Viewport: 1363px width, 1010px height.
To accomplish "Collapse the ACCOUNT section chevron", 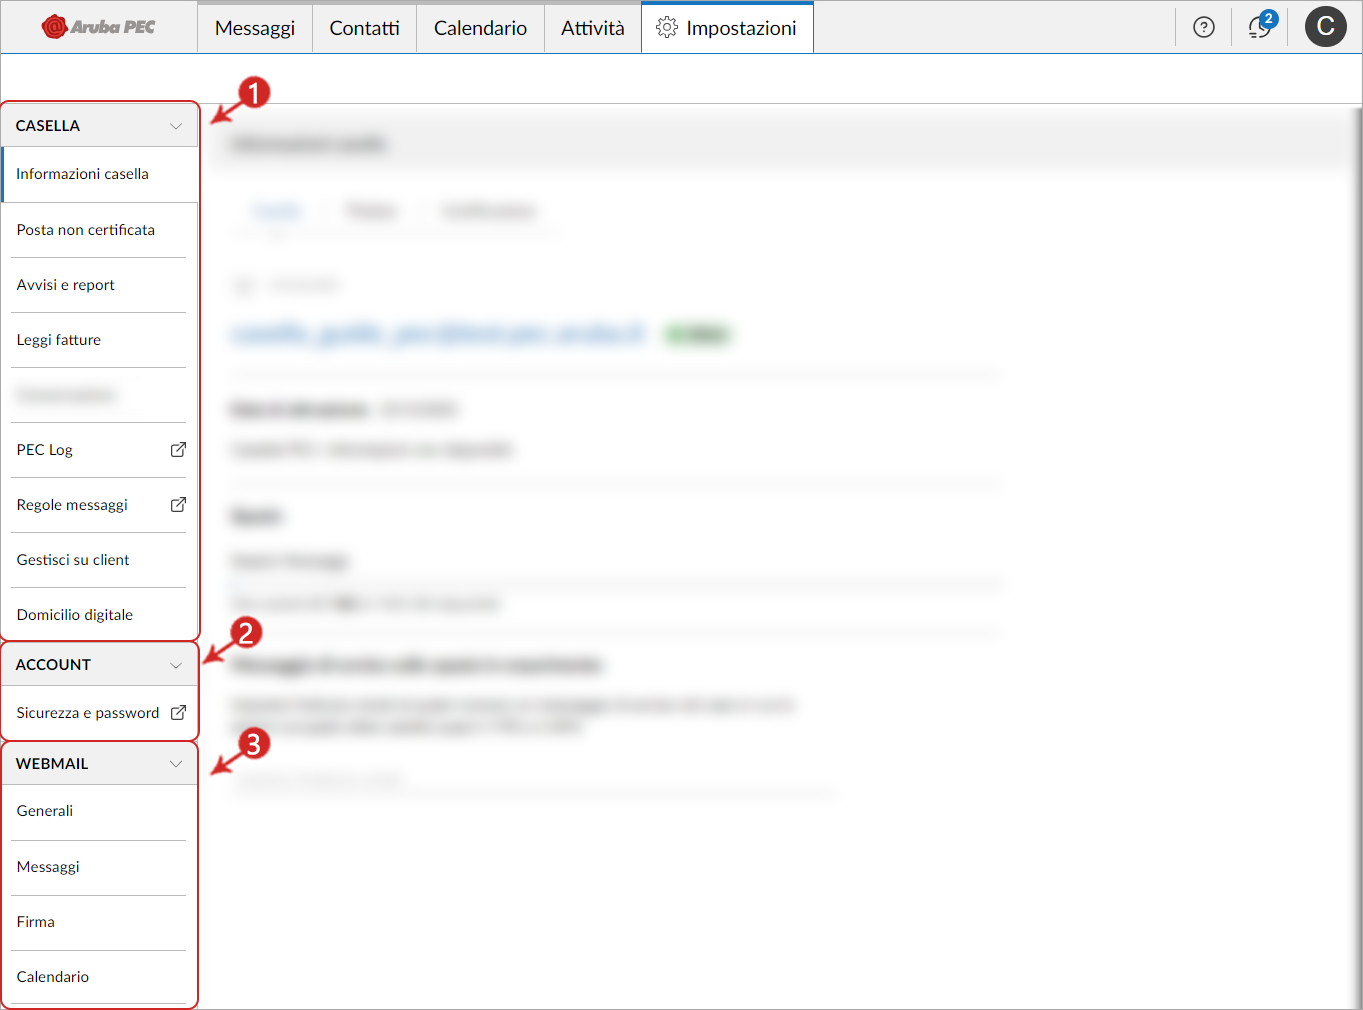I will click(x=176, y=665).
